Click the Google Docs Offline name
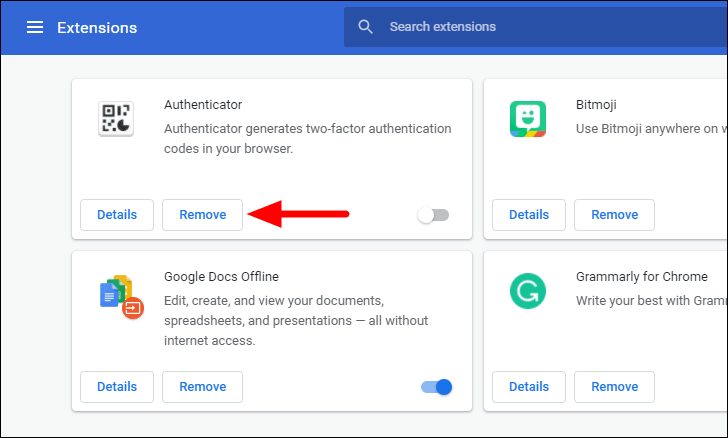728x438 pixels. click(x=221, y=276)
